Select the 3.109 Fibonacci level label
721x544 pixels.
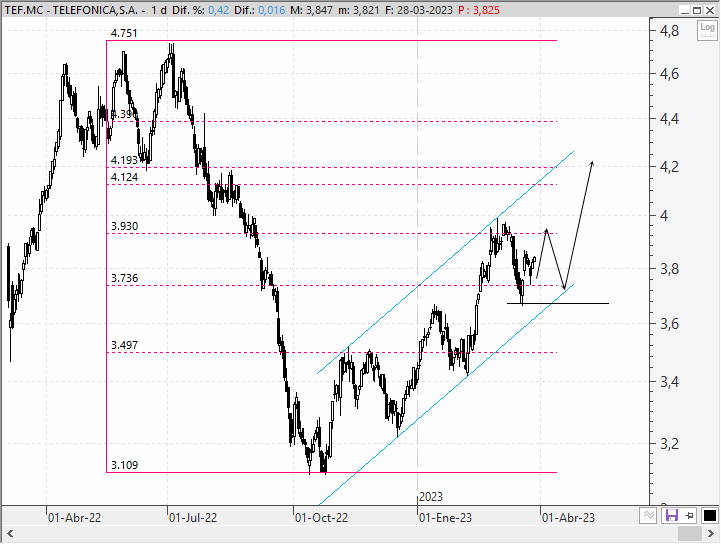point(124,465)
